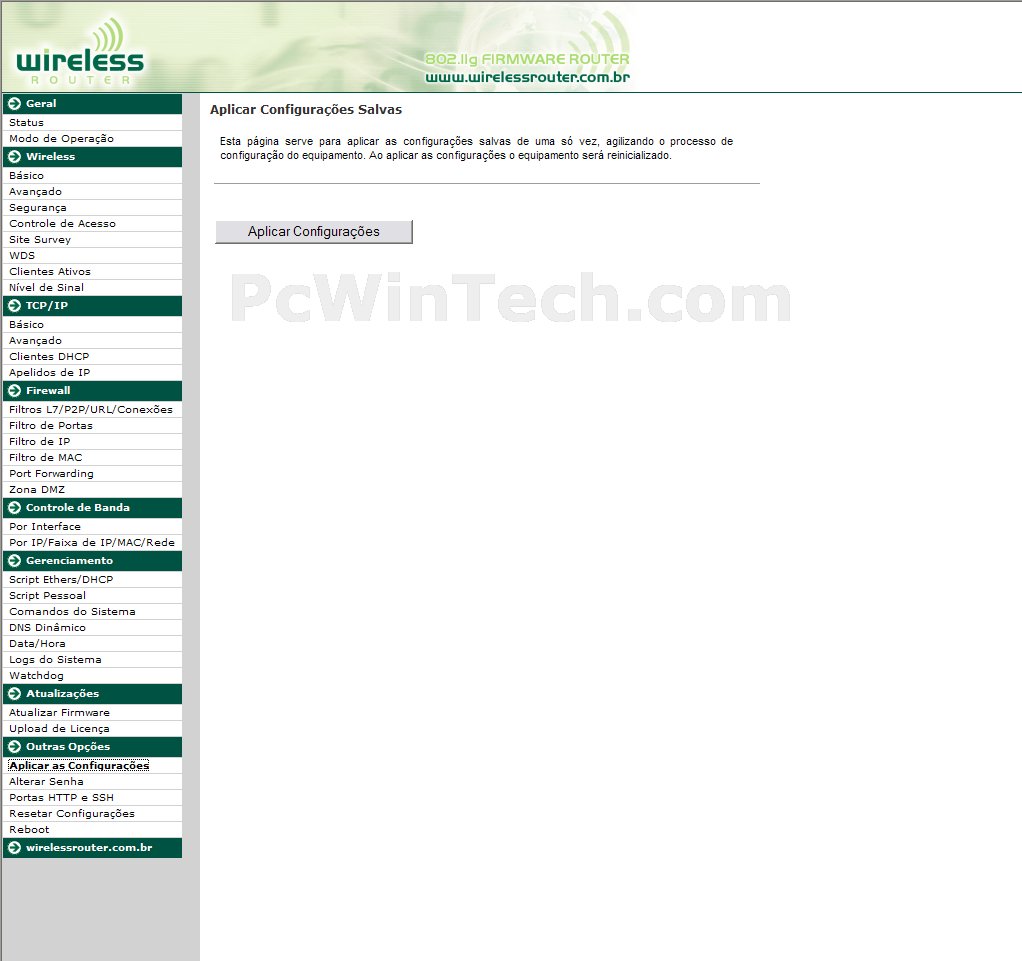
Task: Open Filtro de Portas page
Action: coord(51,426)
